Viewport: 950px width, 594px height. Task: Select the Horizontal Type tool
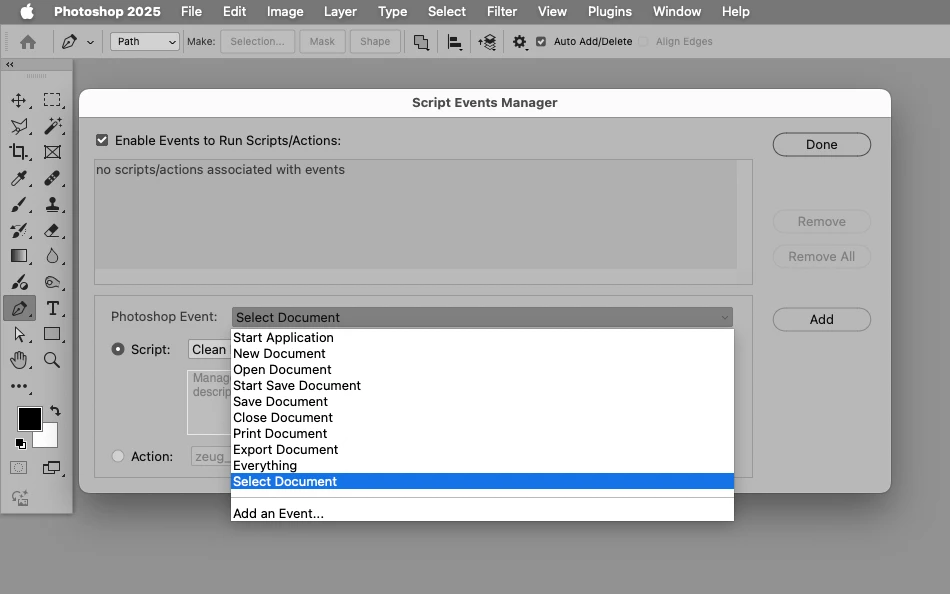53,308
